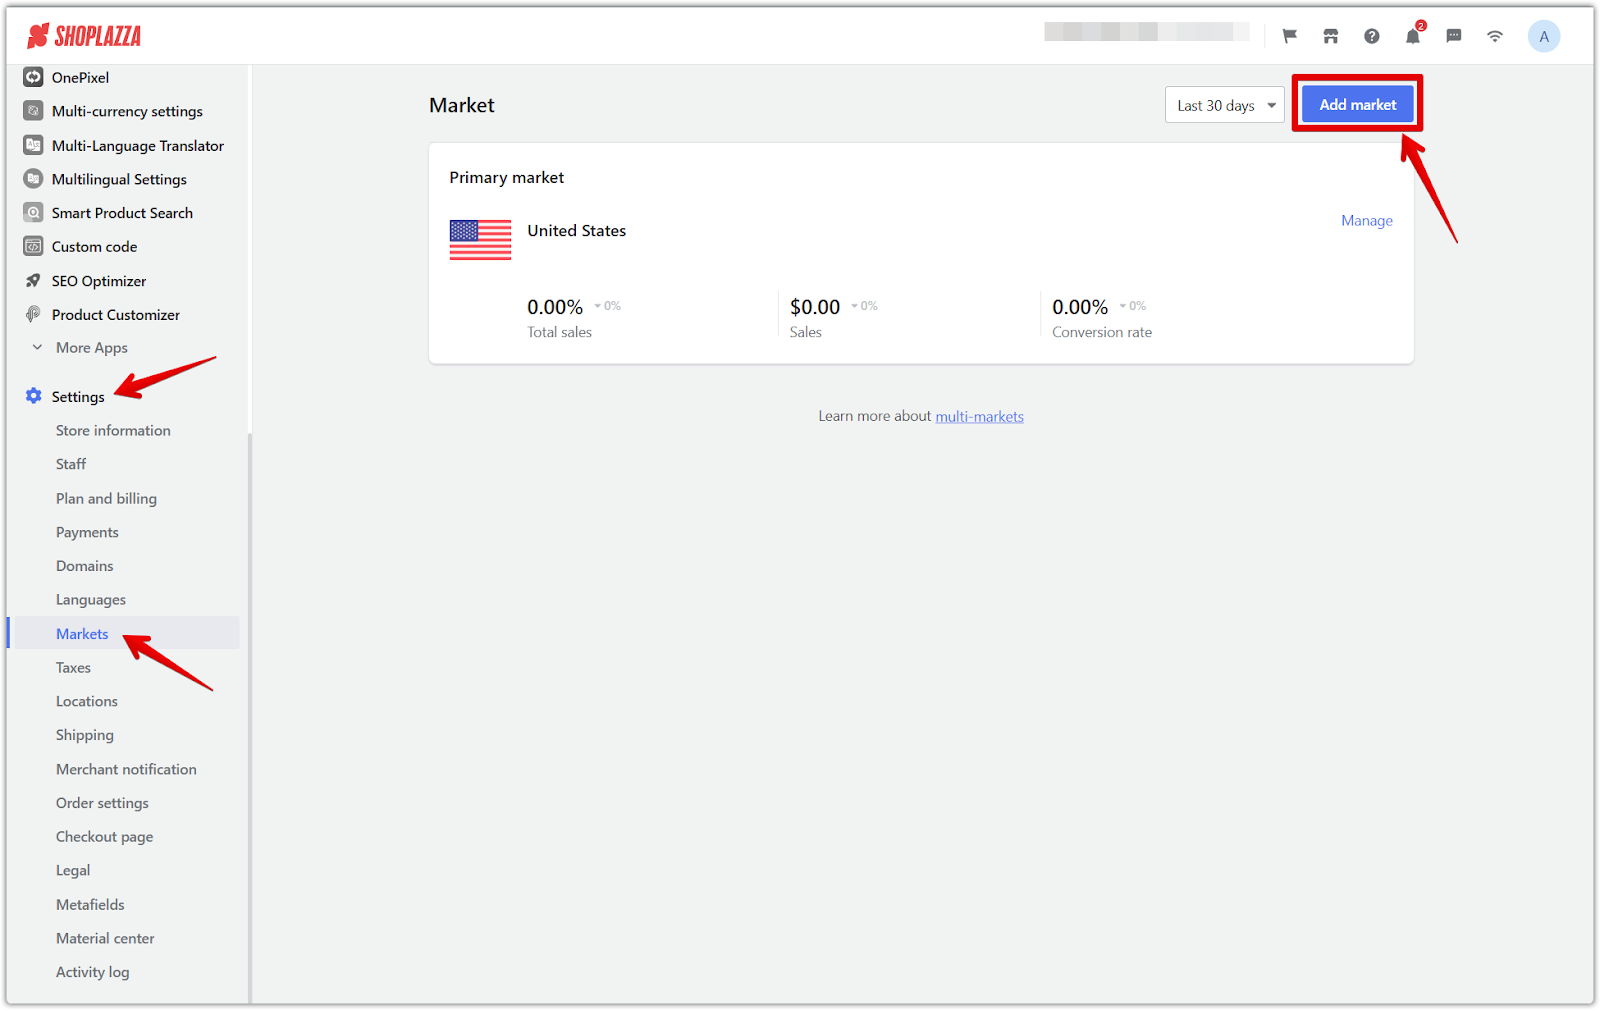Open the multi-markets help link
This screenshot has width=1600, height=1010.
pyautogui.click(x=979, y=416)
